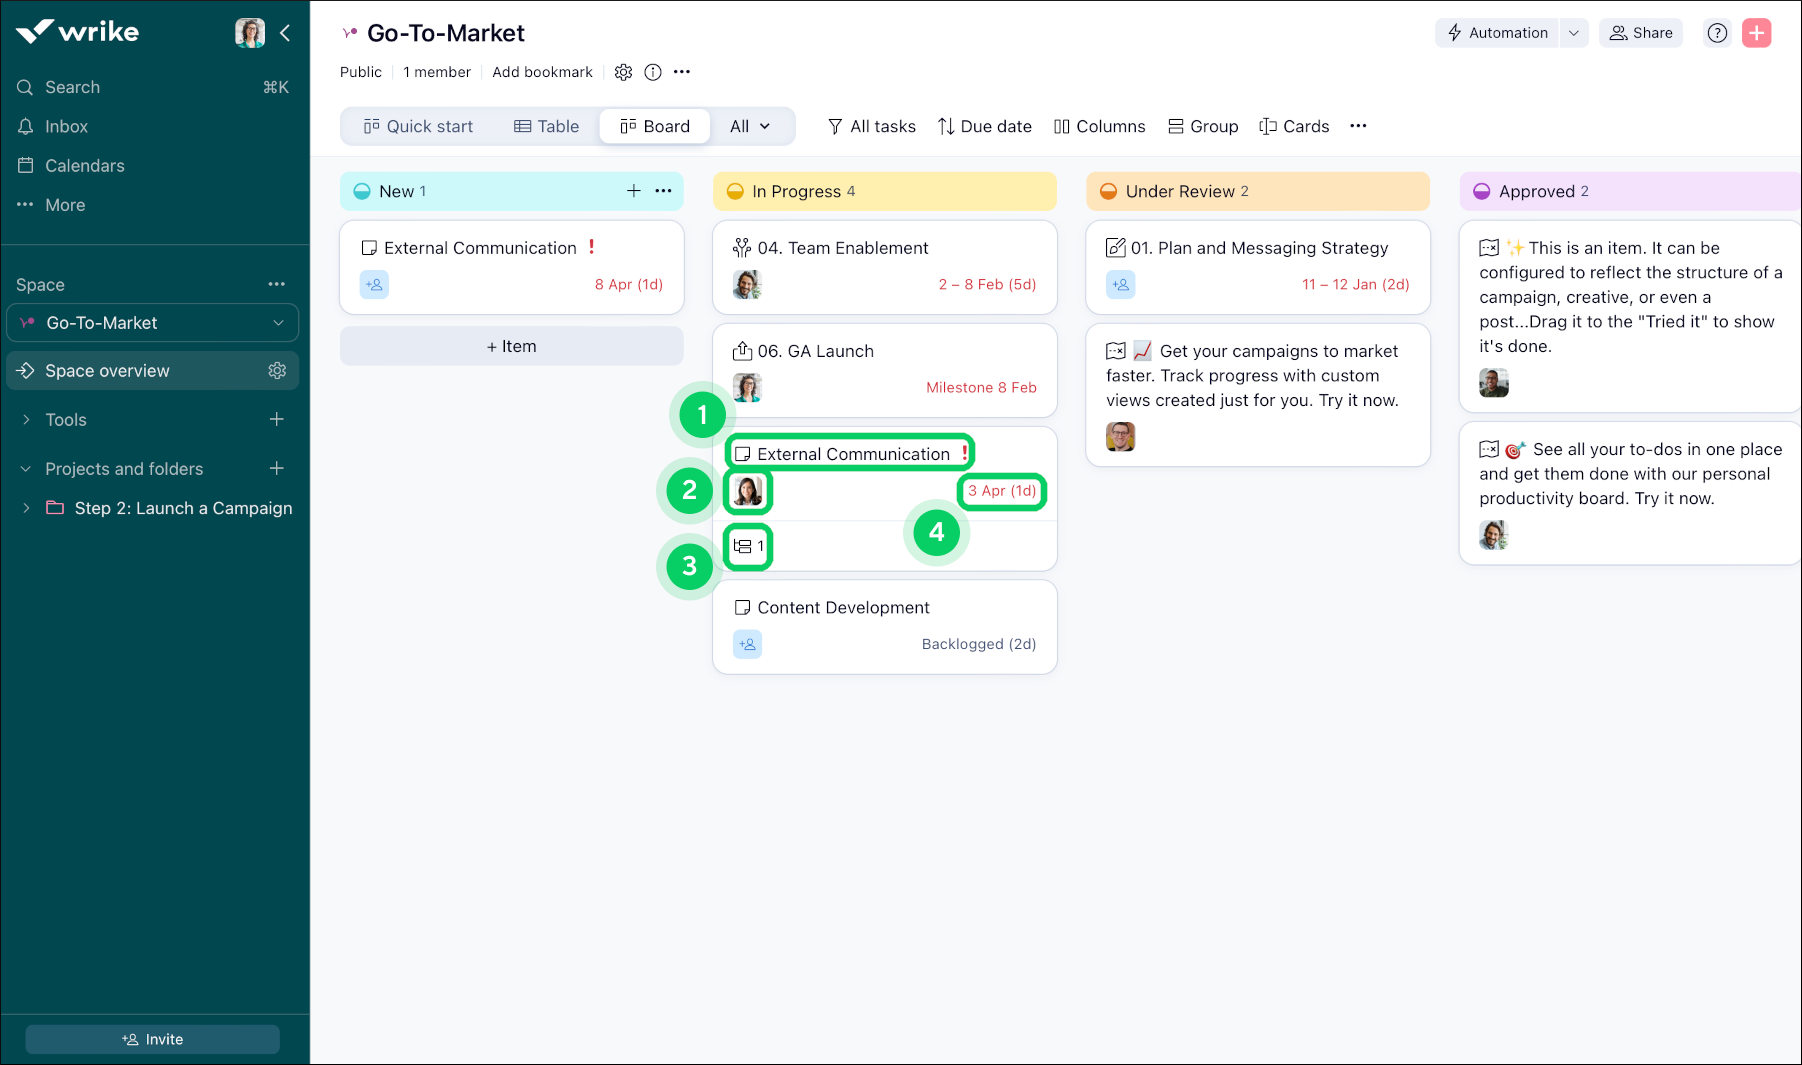
Task: Expand the Step 2: Launch a Campaign folder
Action: pyautogui.click(x=27, y=508)
